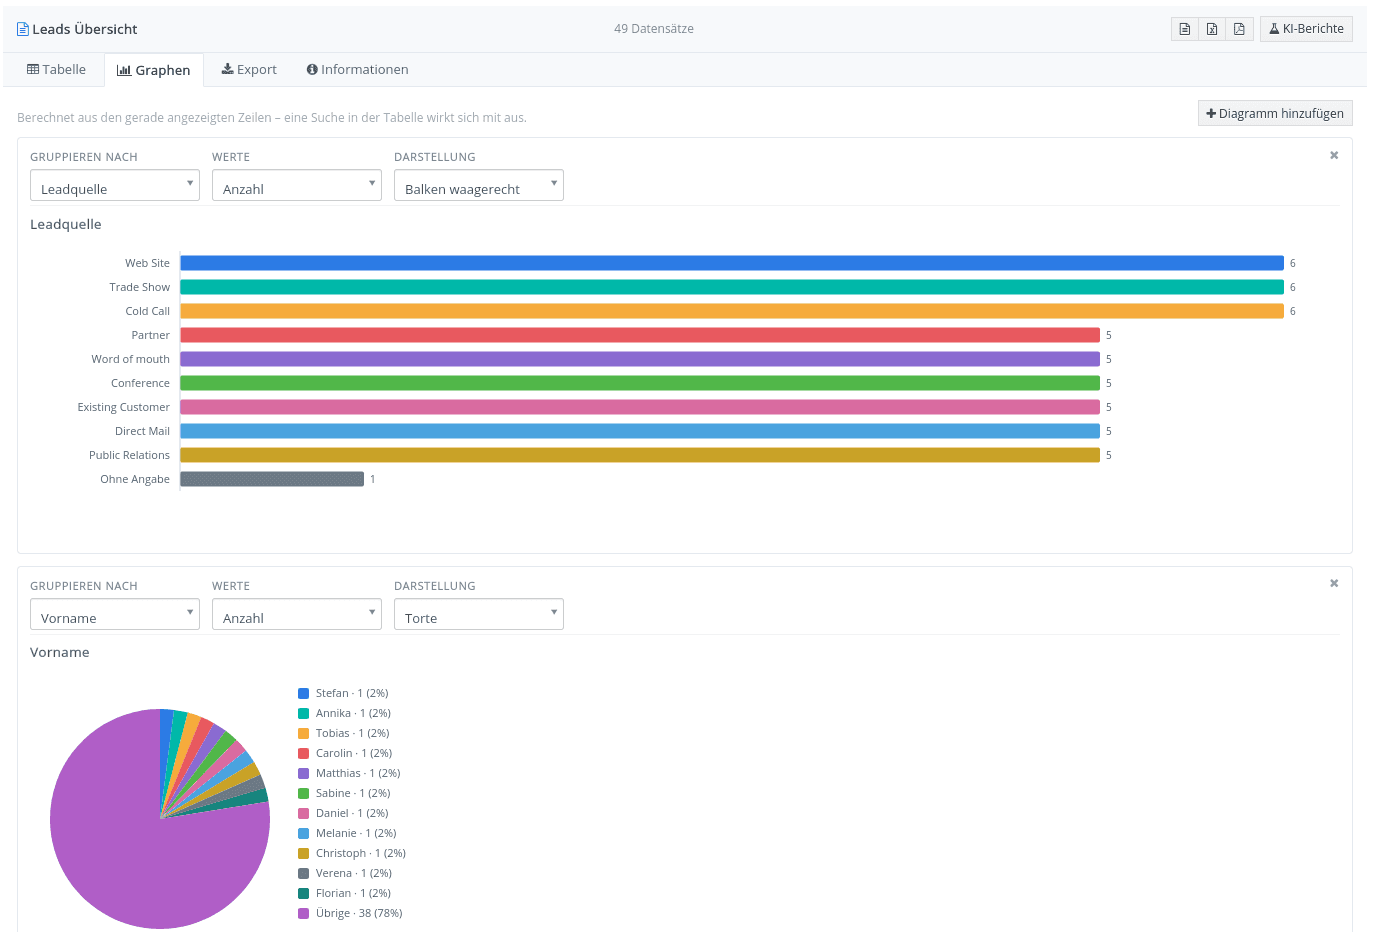Image resolution: width=1375 pixels, height=932 pixels.
Task: Click legend entry "Matthias · 1 (2%)"
Action: click(x=349, y=773)
